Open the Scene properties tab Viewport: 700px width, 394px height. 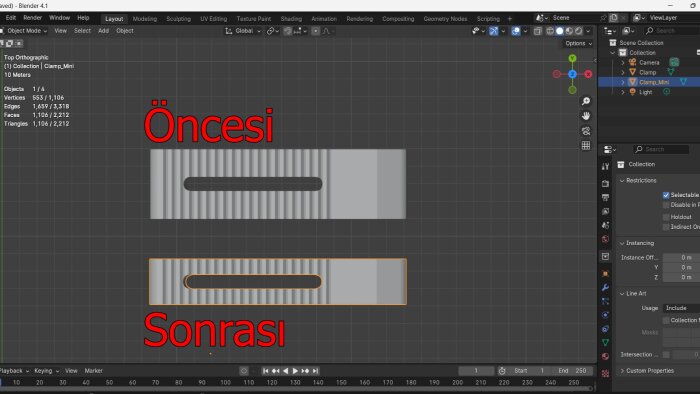point(605,225)
